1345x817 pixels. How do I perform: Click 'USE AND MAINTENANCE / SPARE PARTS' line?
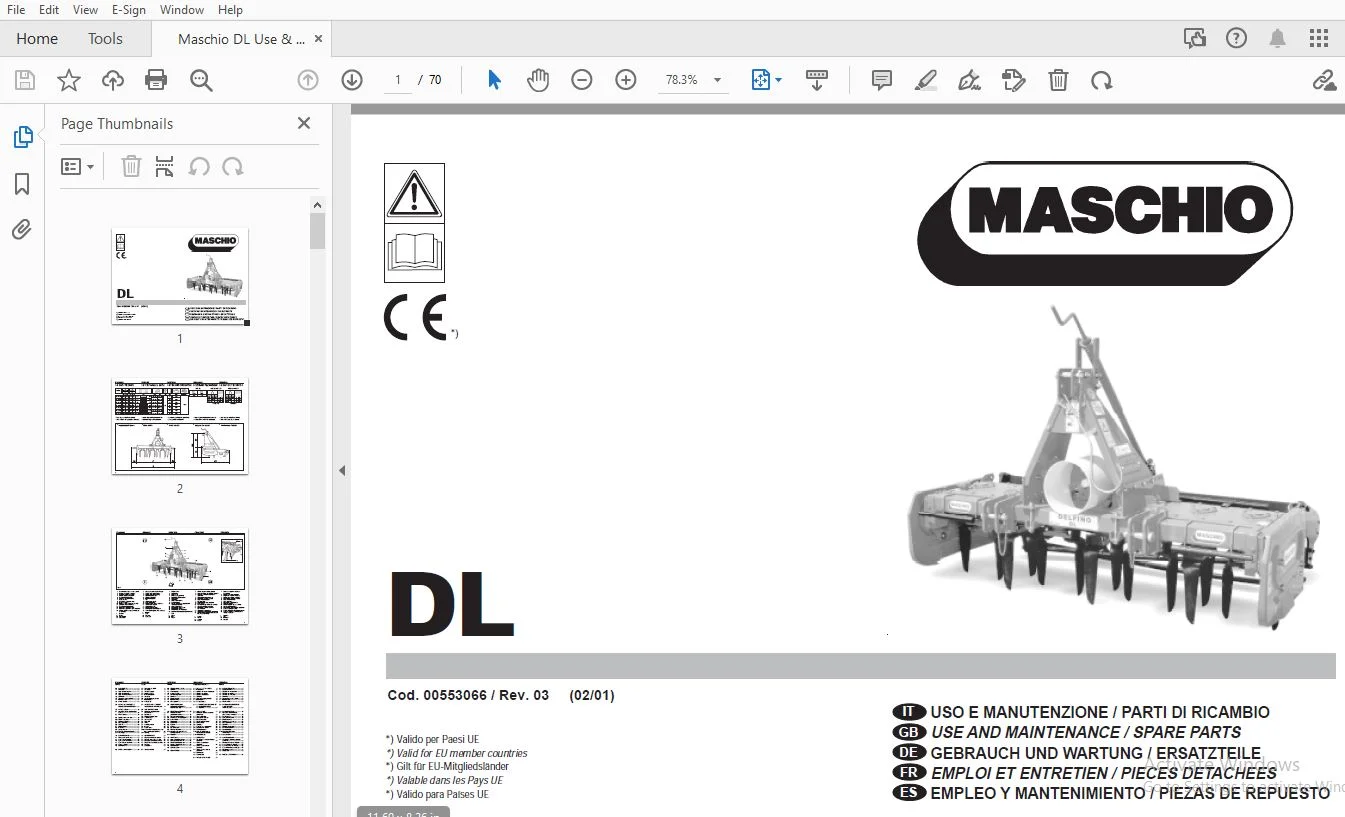coord(1086,733)
